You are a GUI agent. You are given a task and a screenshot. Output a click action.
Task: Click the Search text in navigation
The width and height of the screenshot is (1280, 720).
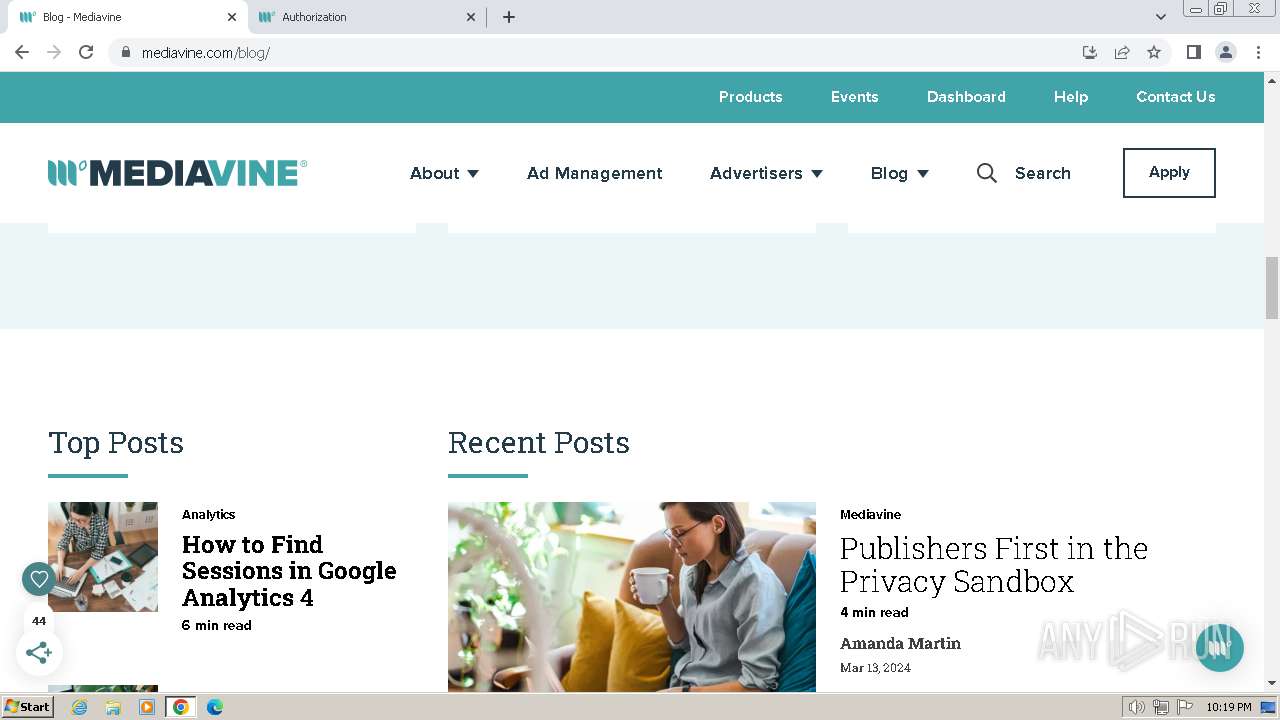point(1042,173)
